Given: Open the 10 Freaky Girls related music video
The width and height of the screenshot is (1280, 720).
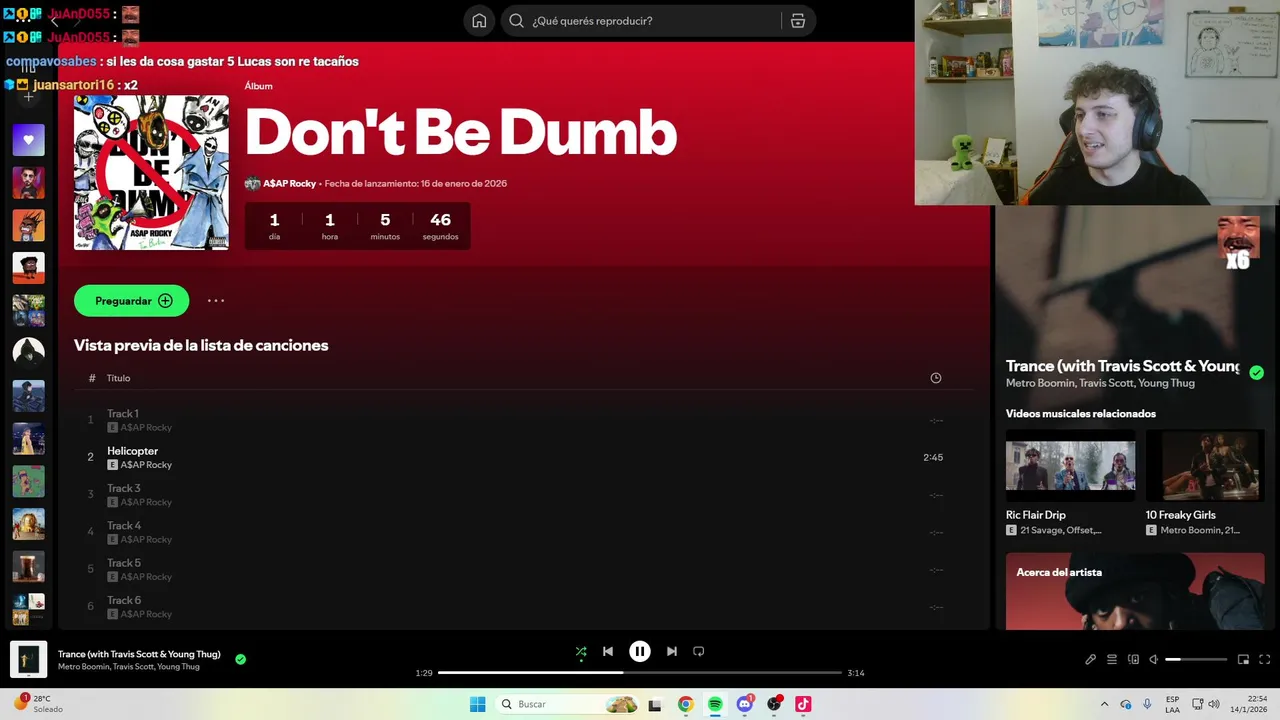Looking at the screenshot, I should tap(1205, 482).
